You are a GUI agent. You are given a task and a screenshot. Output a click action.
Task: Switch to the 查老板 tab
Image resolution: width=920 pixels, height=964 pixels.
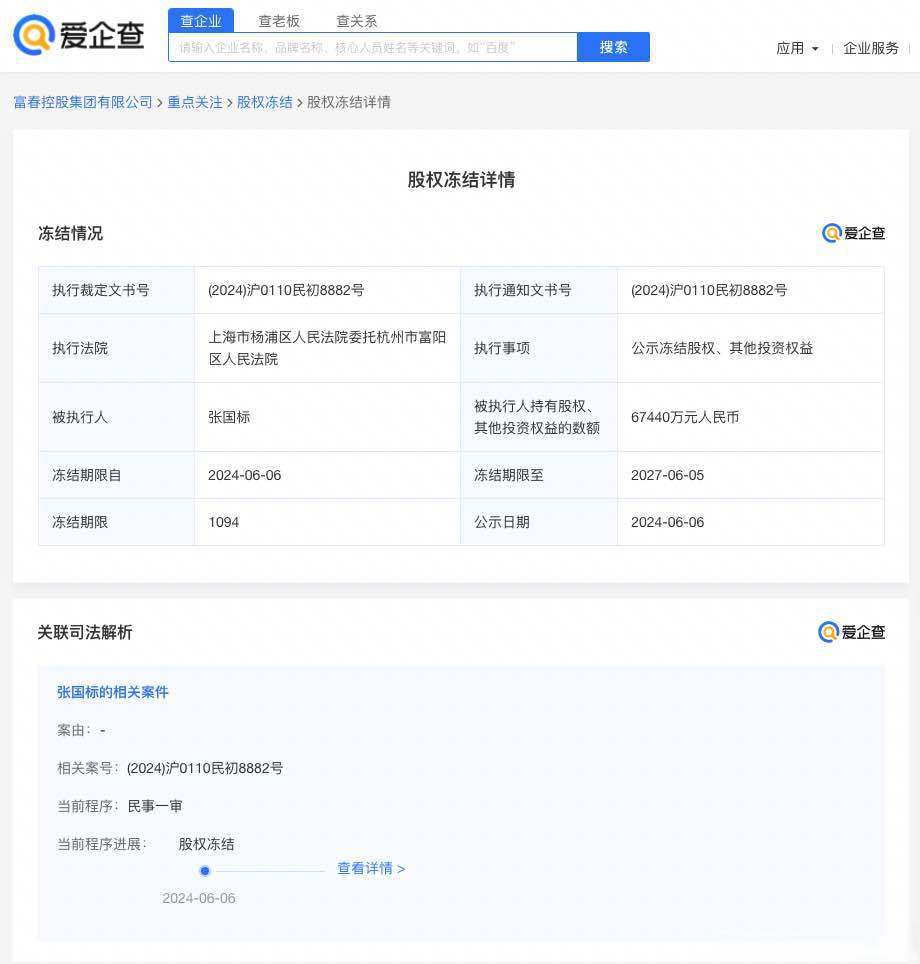tap(279, 21)
